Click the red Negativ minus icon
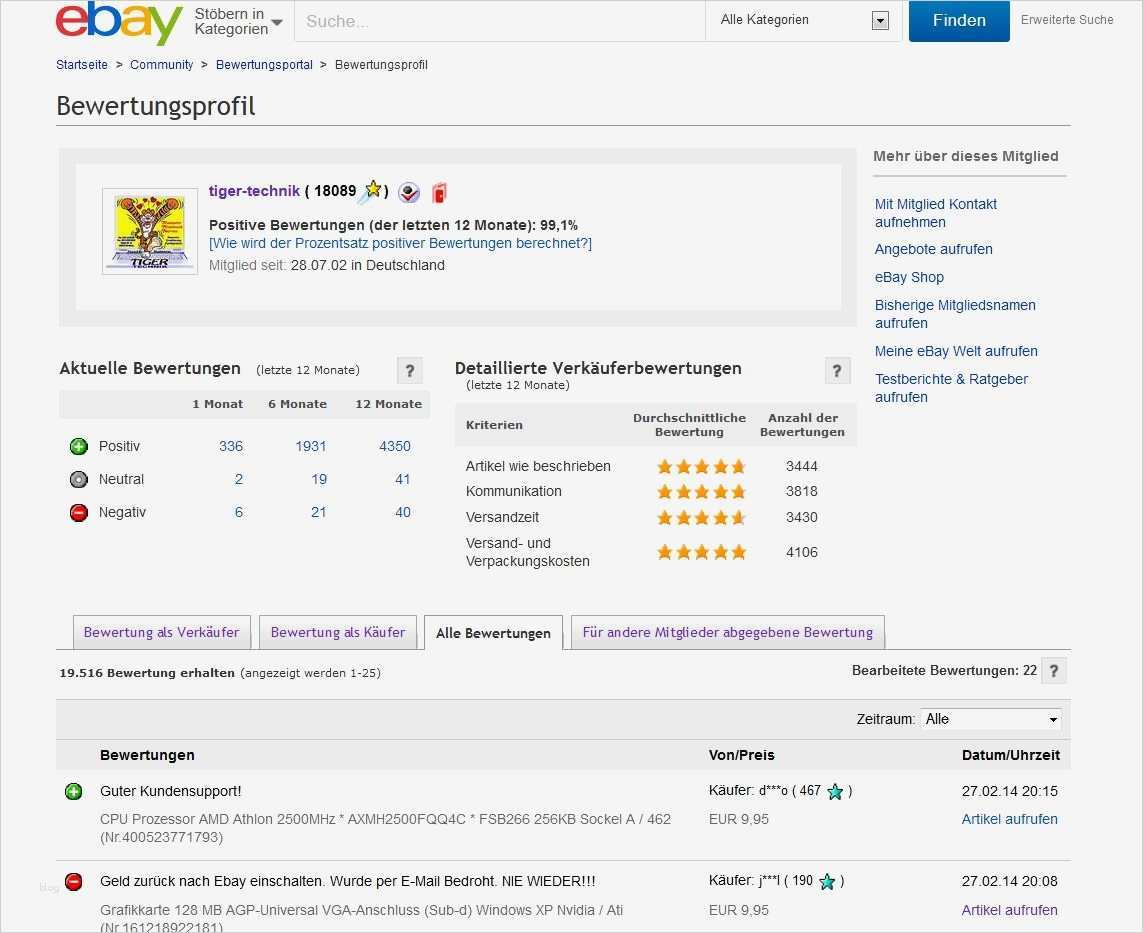 79,512
